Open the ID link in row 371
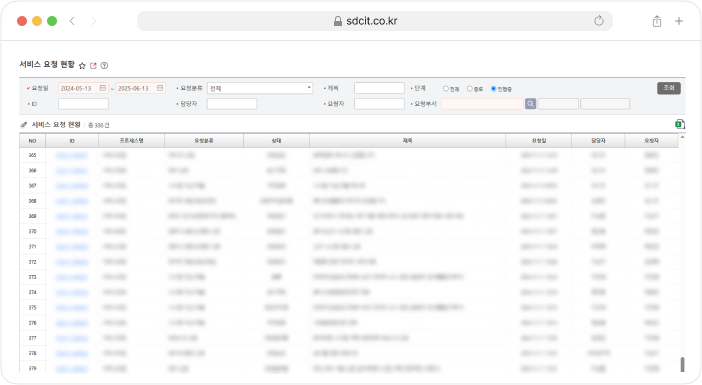 pos(72,247)
